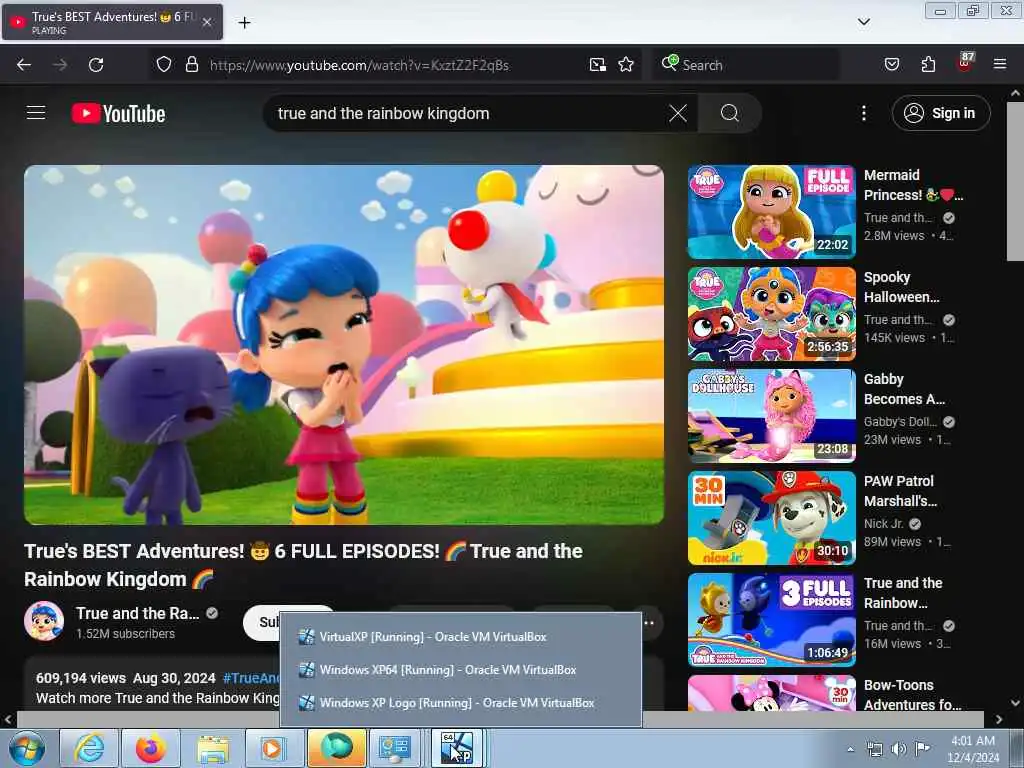
Task: Open the Pocket save icon
Action: [891, 65]
